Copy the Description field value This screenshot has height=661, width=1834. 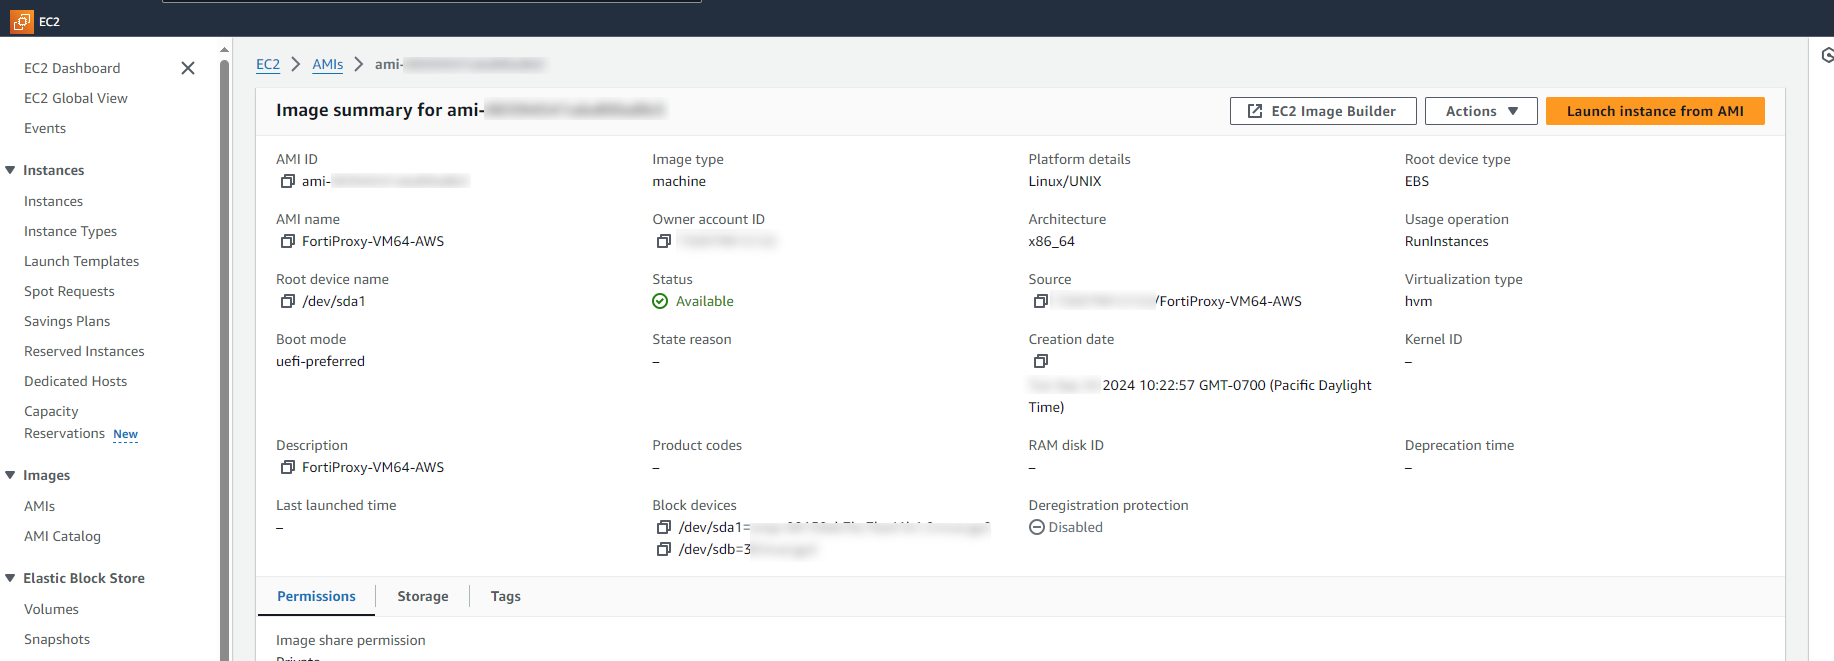[288, 467]
